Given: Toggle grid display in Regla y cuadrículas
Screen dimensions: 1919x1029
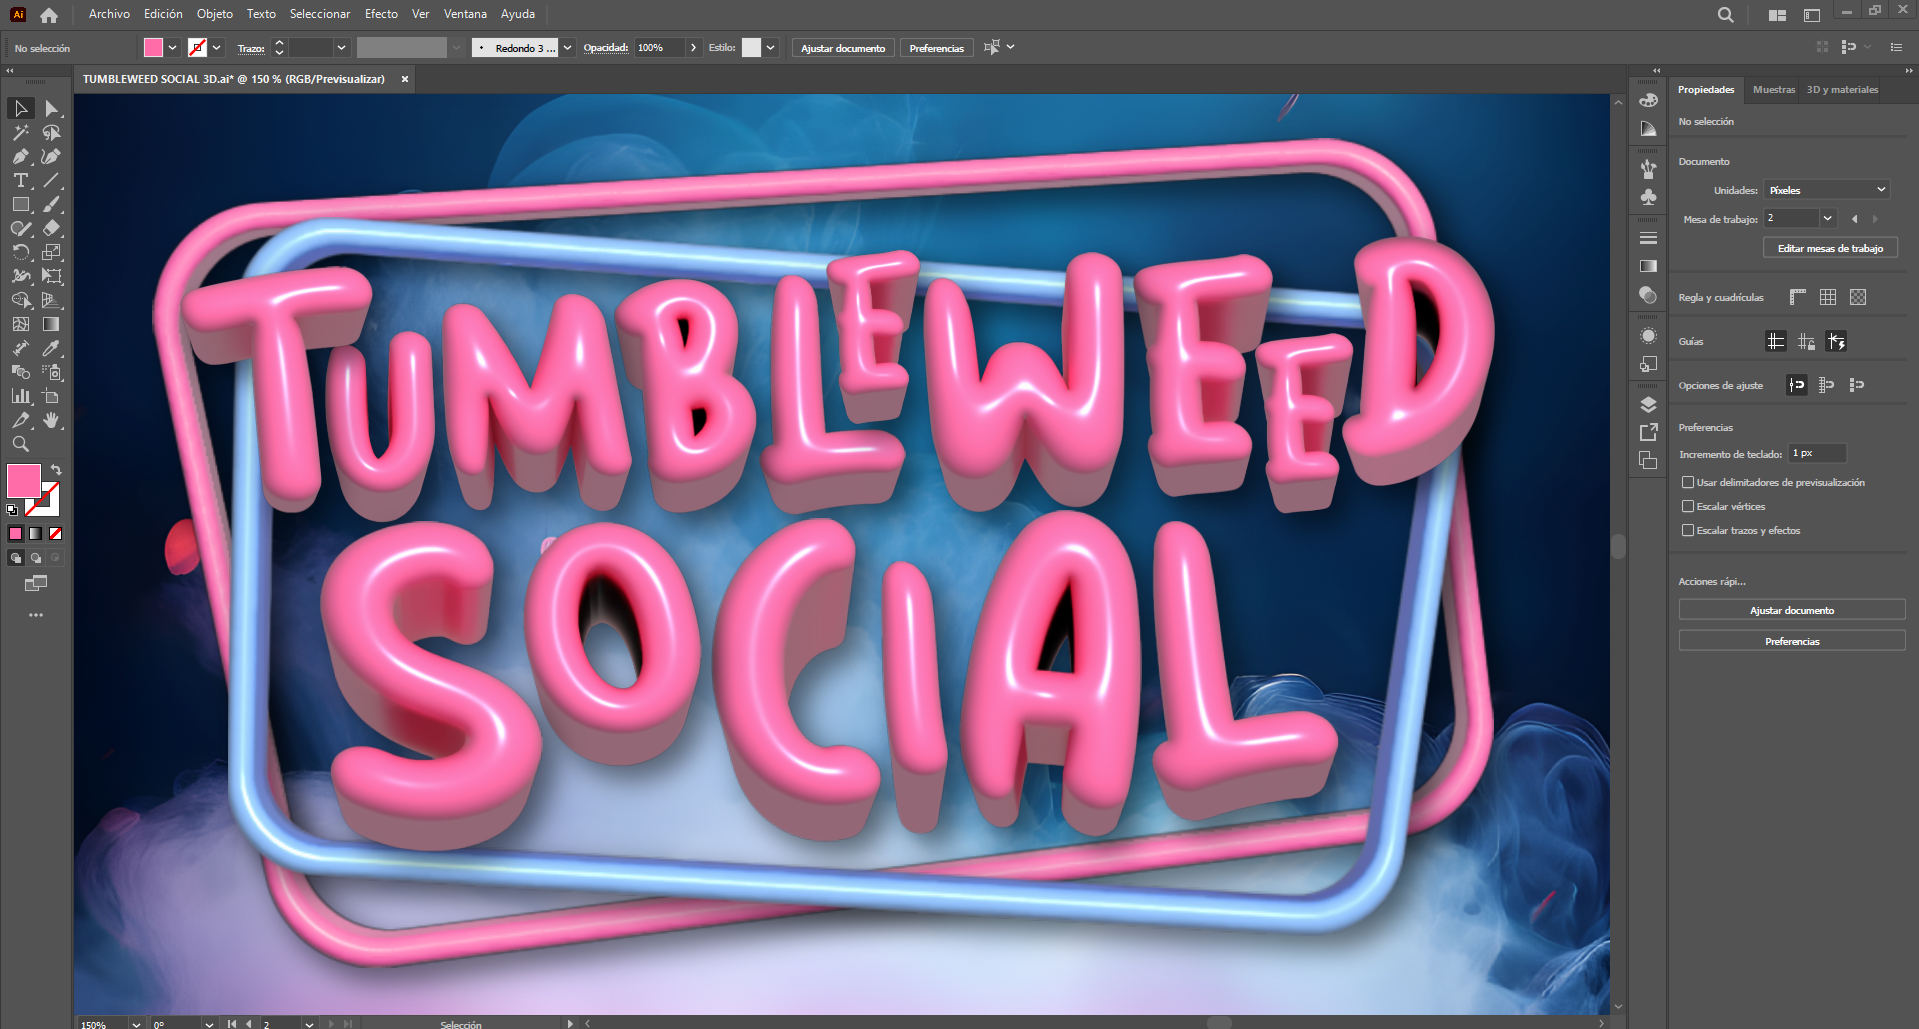Looking at the screenshot, I should click(1828, 297).
